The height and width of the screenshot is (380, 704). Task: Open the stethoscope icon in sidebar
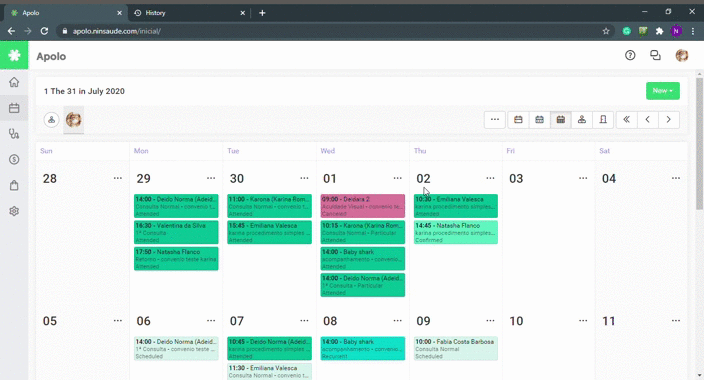tap(14, 134)
